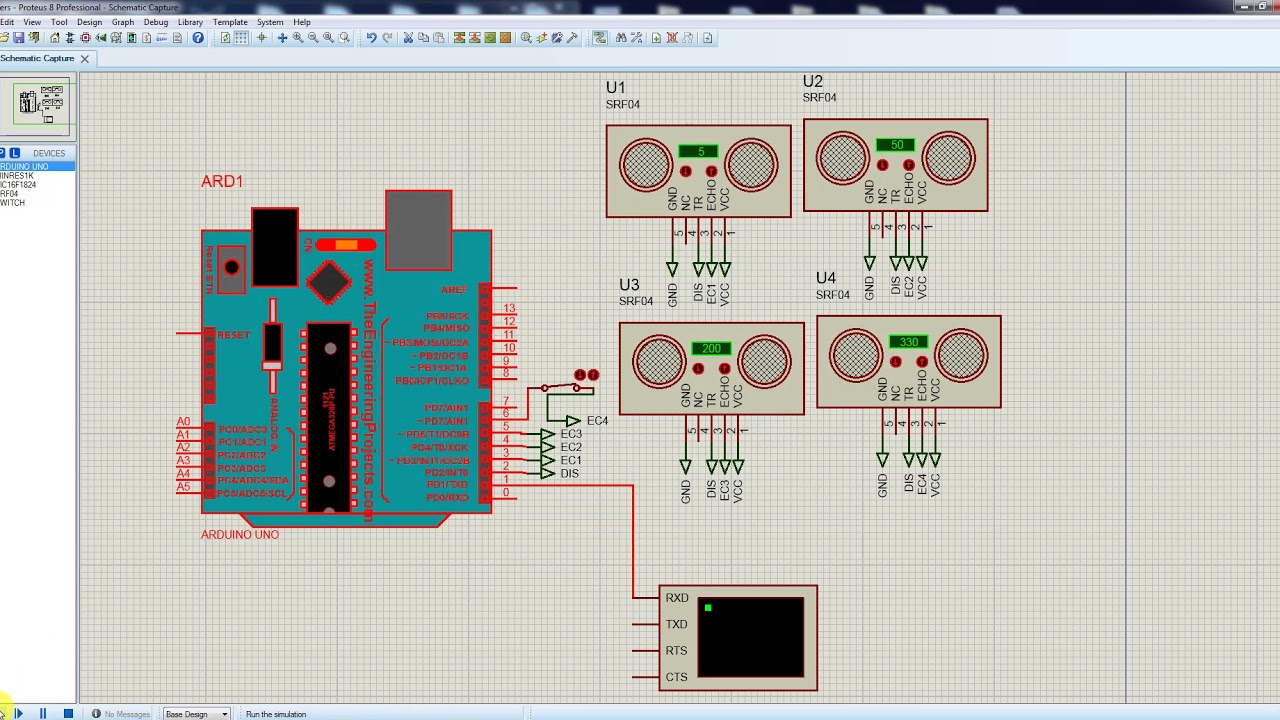Open the PCB Layout icon
Screen dimensions: 1280x720
tap(85, 38)
